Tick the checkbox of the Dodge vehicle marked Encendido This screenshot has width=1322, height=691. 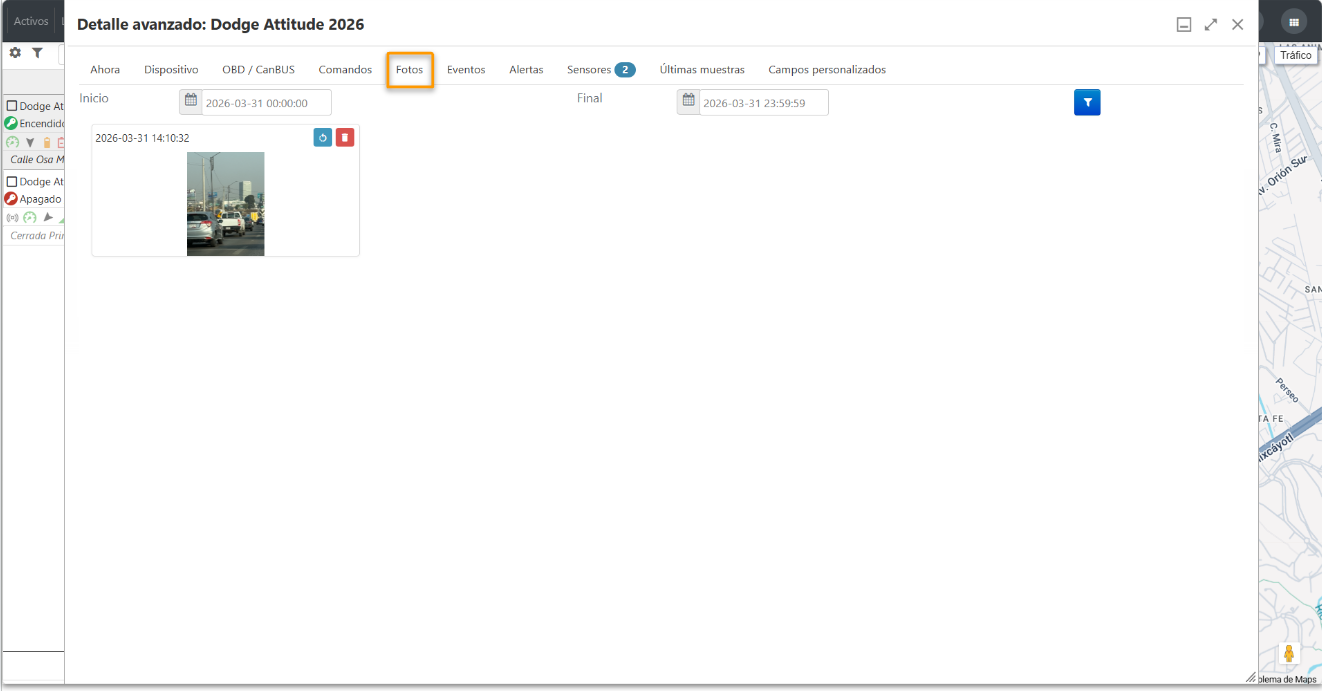[12, 106]
